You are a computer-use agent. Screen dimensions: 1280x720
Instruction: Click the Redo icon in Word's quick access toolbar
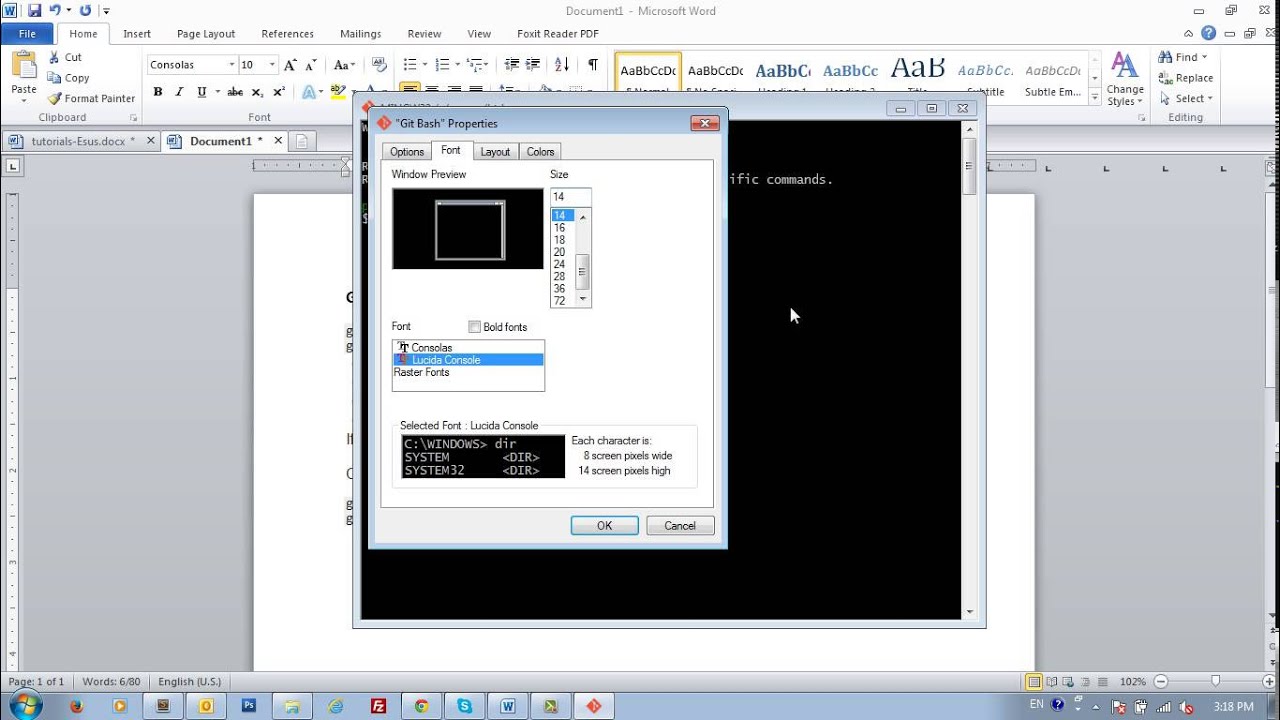[x=85, y=10]
